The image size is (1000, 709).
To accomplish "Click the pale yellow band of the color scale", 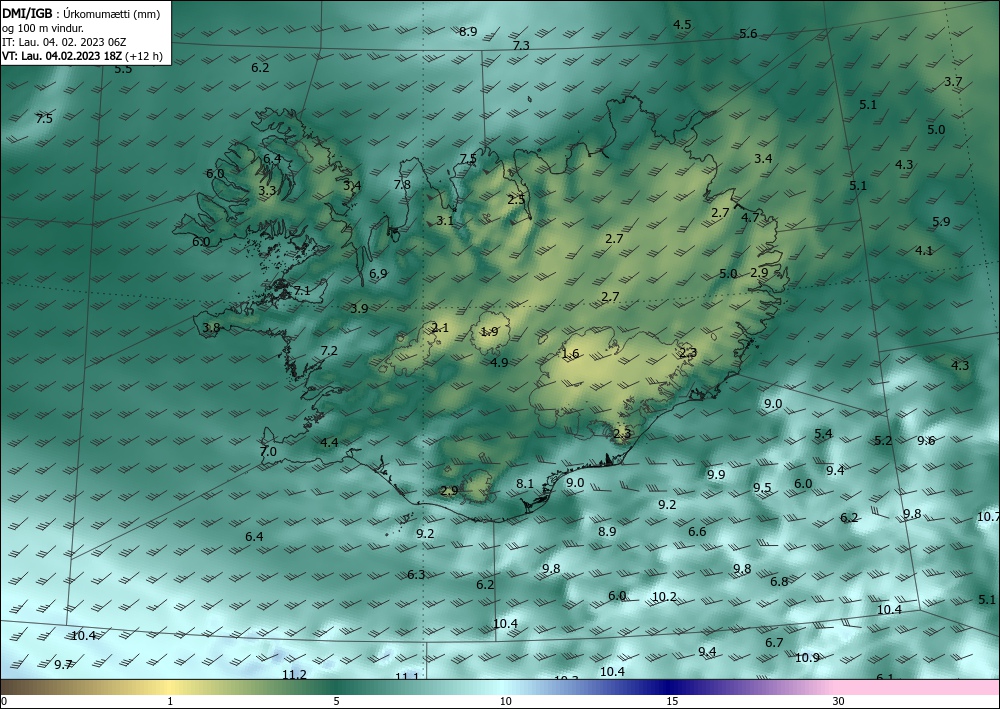I will pos(169,687).
